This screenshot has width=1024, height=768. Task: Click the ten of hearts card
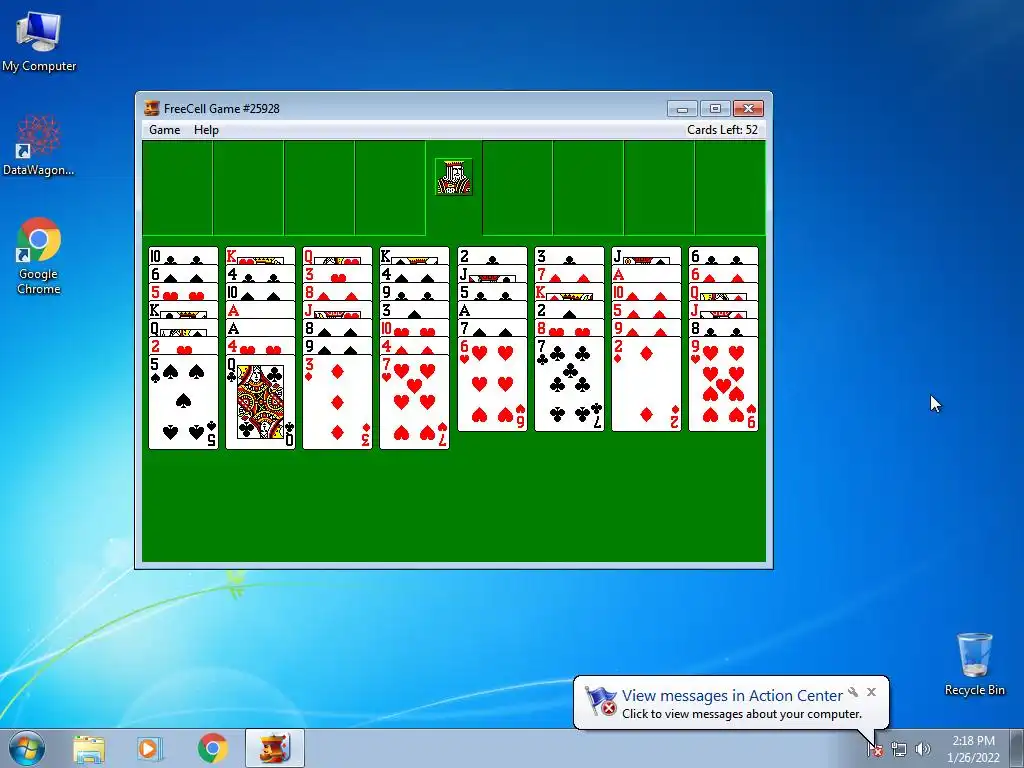414,328
